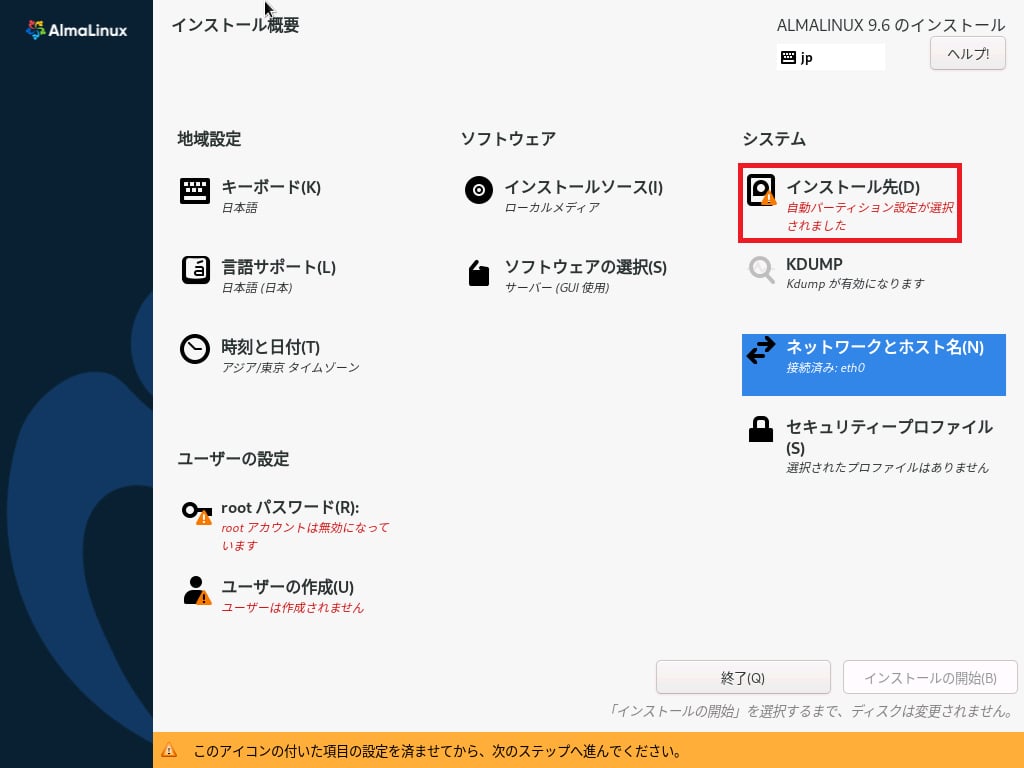Select the ネットワークとホスト名(N) entry text
1024x768 pixels.
[x=885, y=347]
